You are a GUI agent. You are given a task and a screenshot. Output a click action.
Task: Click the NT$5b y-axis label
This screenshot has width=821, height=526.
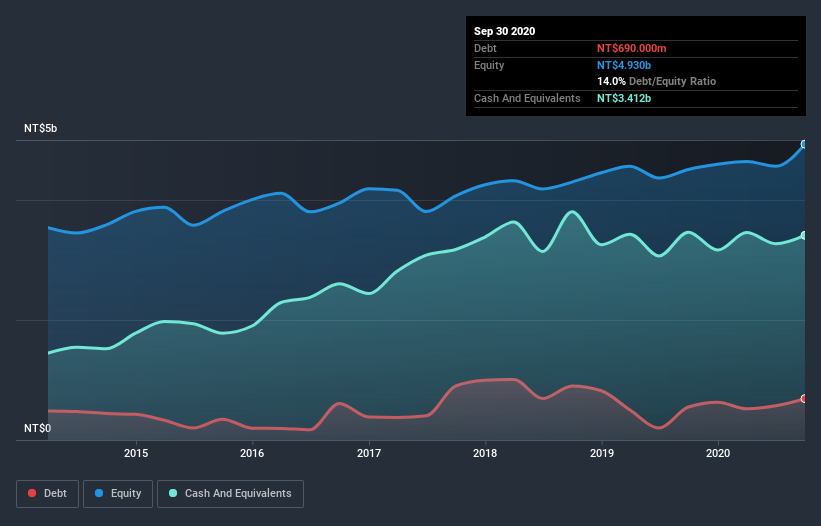pos(40,128)
